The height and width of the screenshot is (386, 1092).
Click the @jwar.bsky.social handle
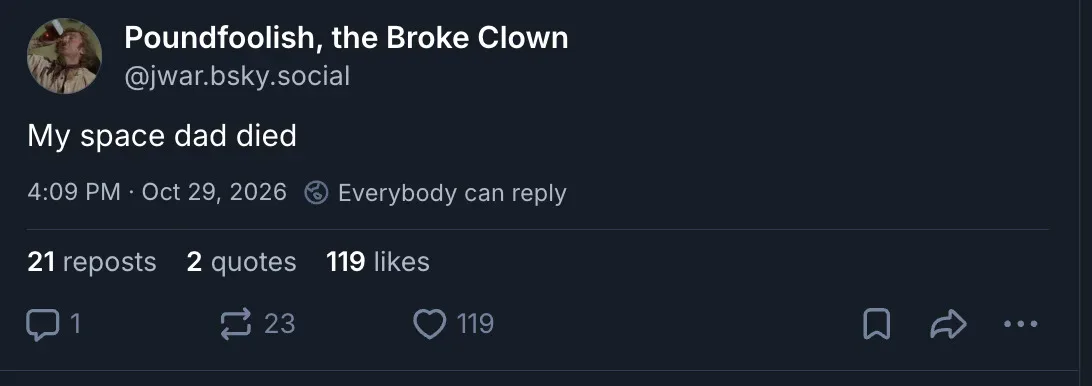237,76
